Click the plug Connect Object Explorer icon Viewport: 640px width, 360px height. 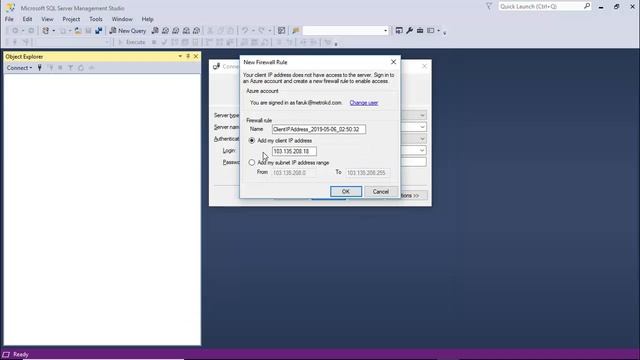click(40, 68)
